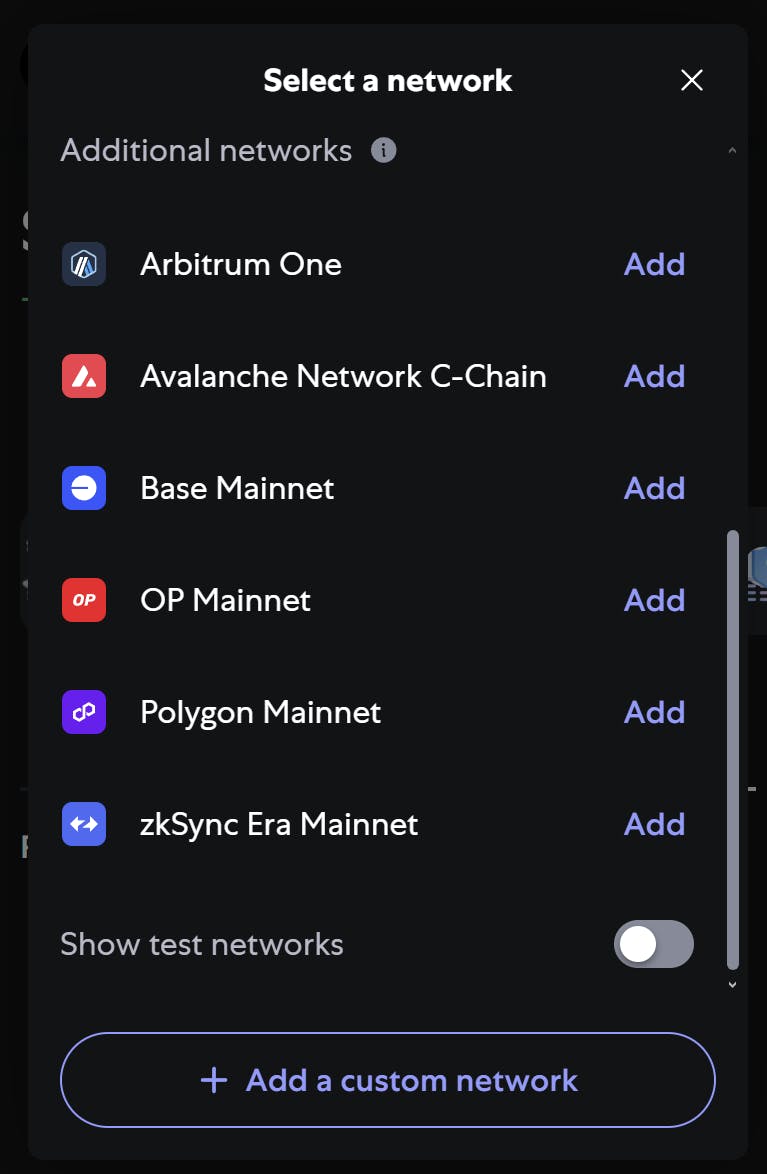Add the Arbitrum One network
This screenshot has height=1174, width=767.
pos(654,264)
